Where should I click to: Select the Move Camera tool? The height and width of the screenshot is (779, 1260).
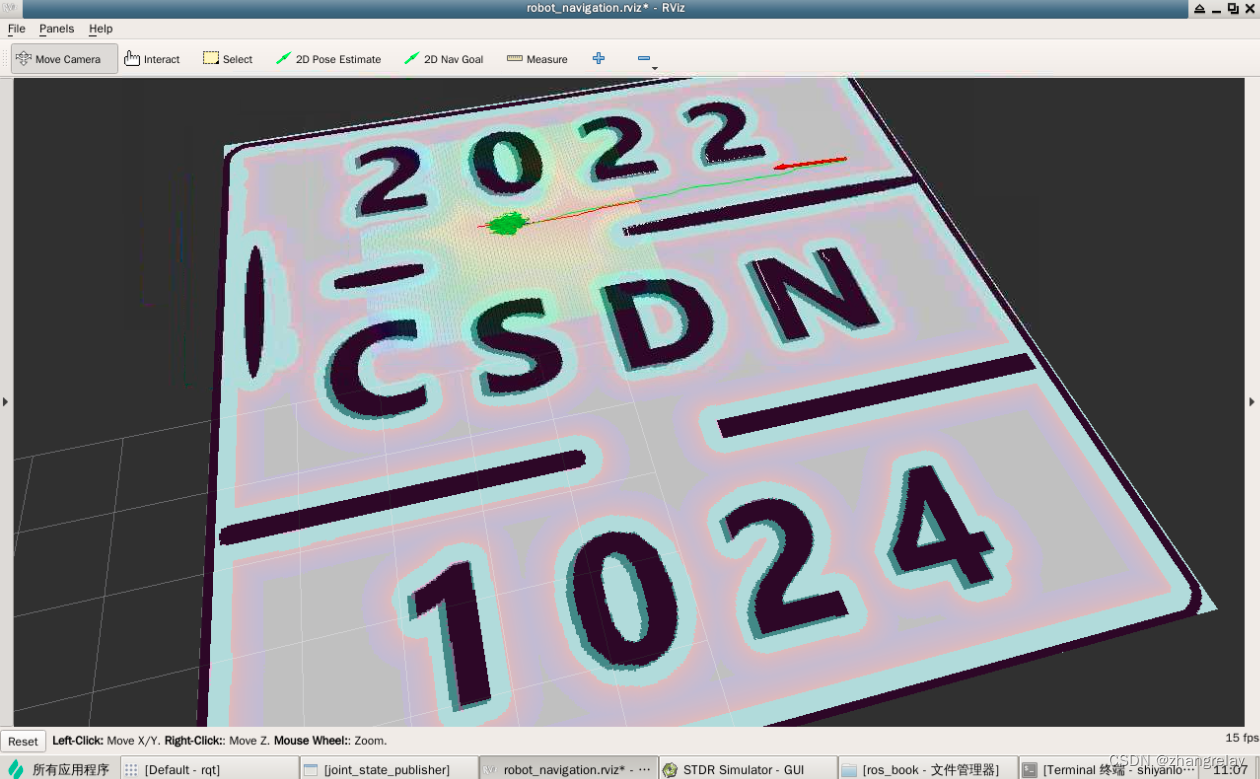coord(65,59)
